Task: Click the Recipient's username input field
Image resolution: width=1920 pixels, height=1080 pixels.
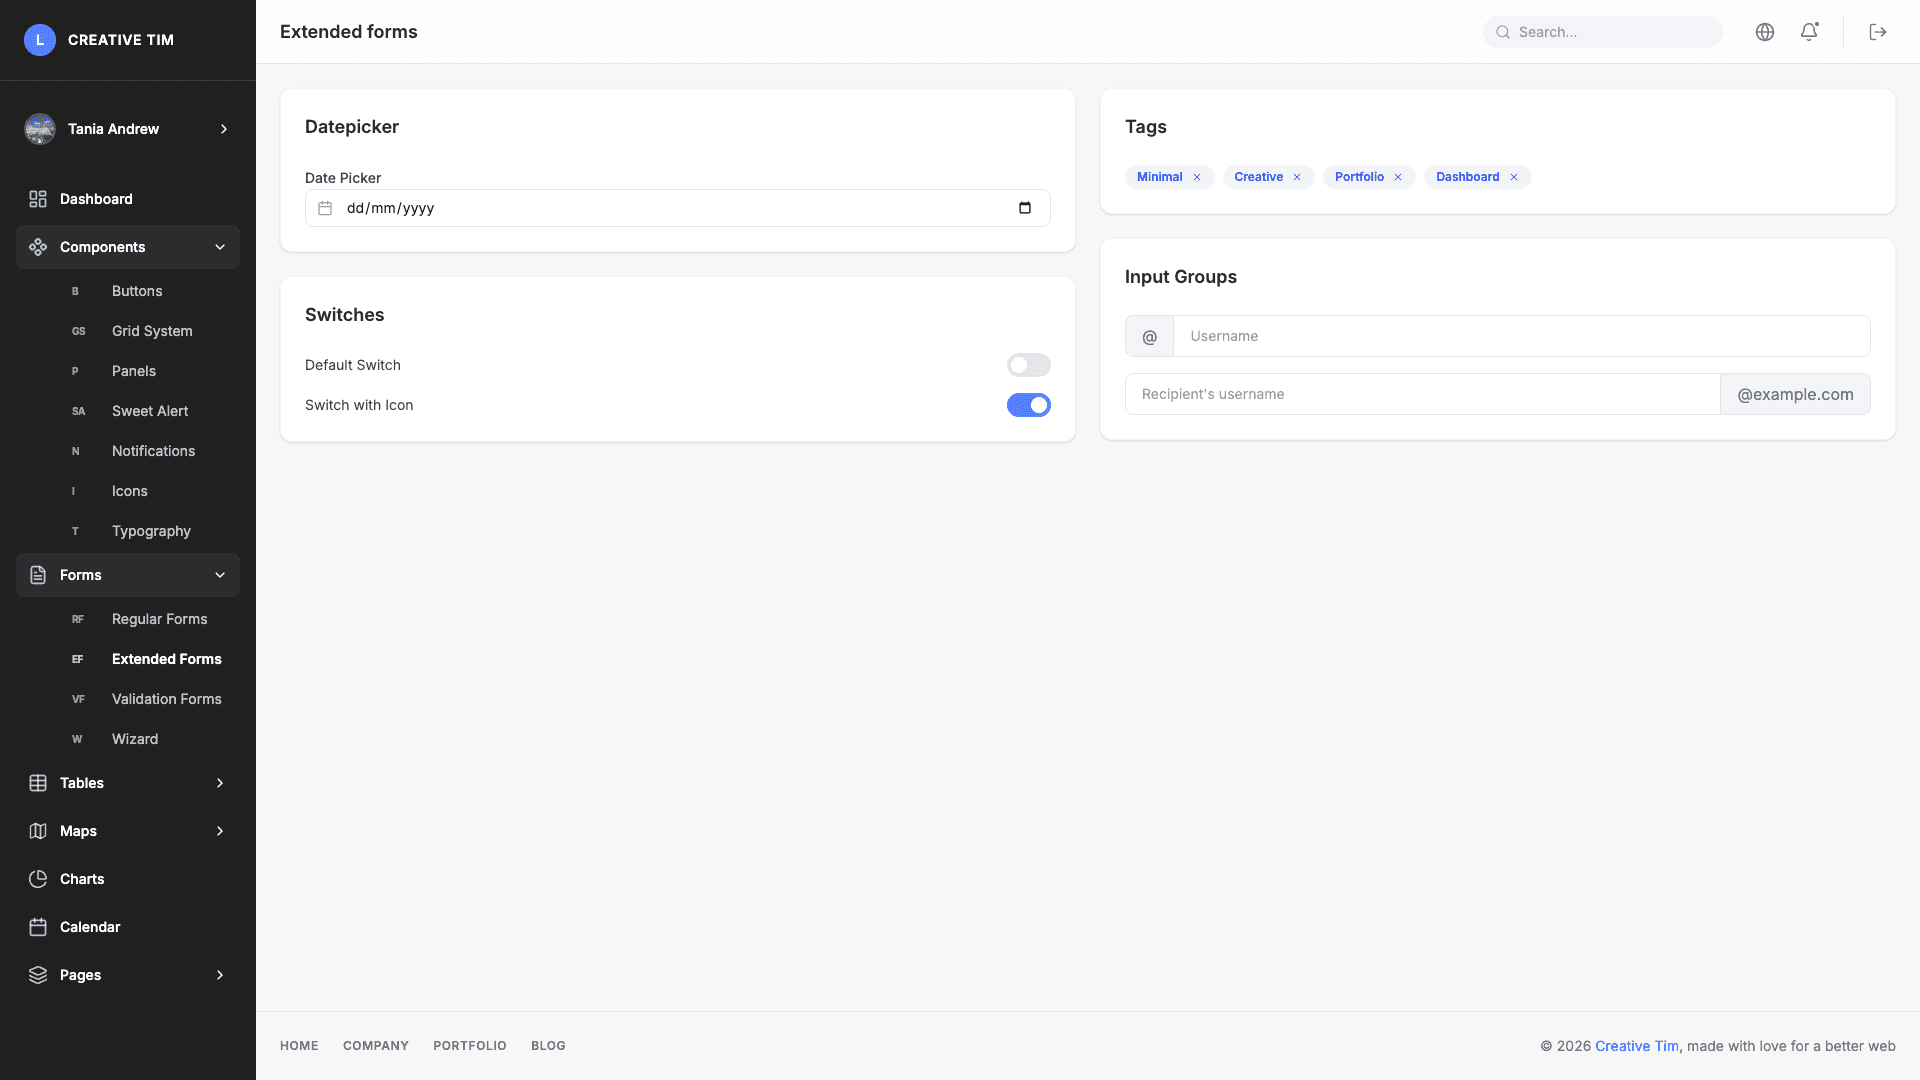Action: coord(1420,394)
